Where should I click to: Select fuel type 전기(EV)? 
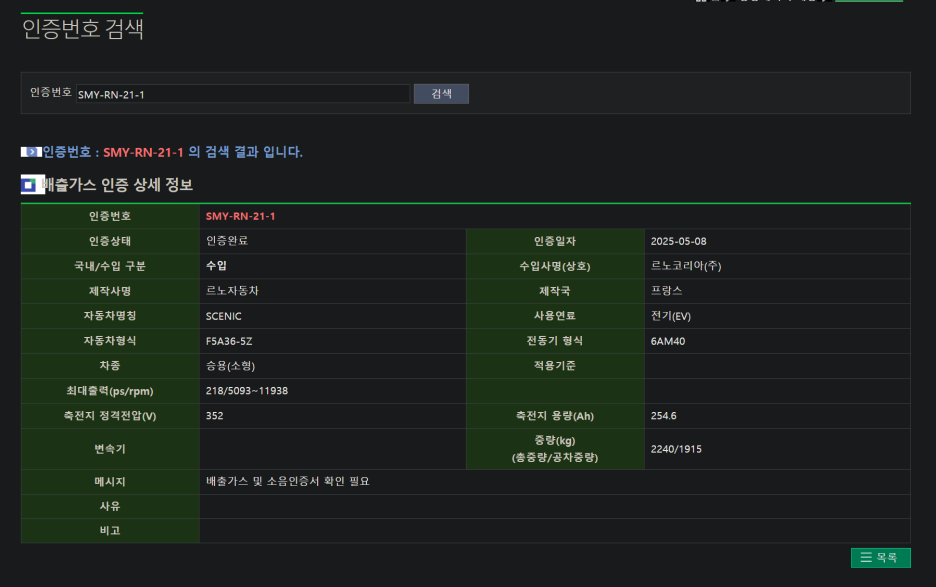670,316
